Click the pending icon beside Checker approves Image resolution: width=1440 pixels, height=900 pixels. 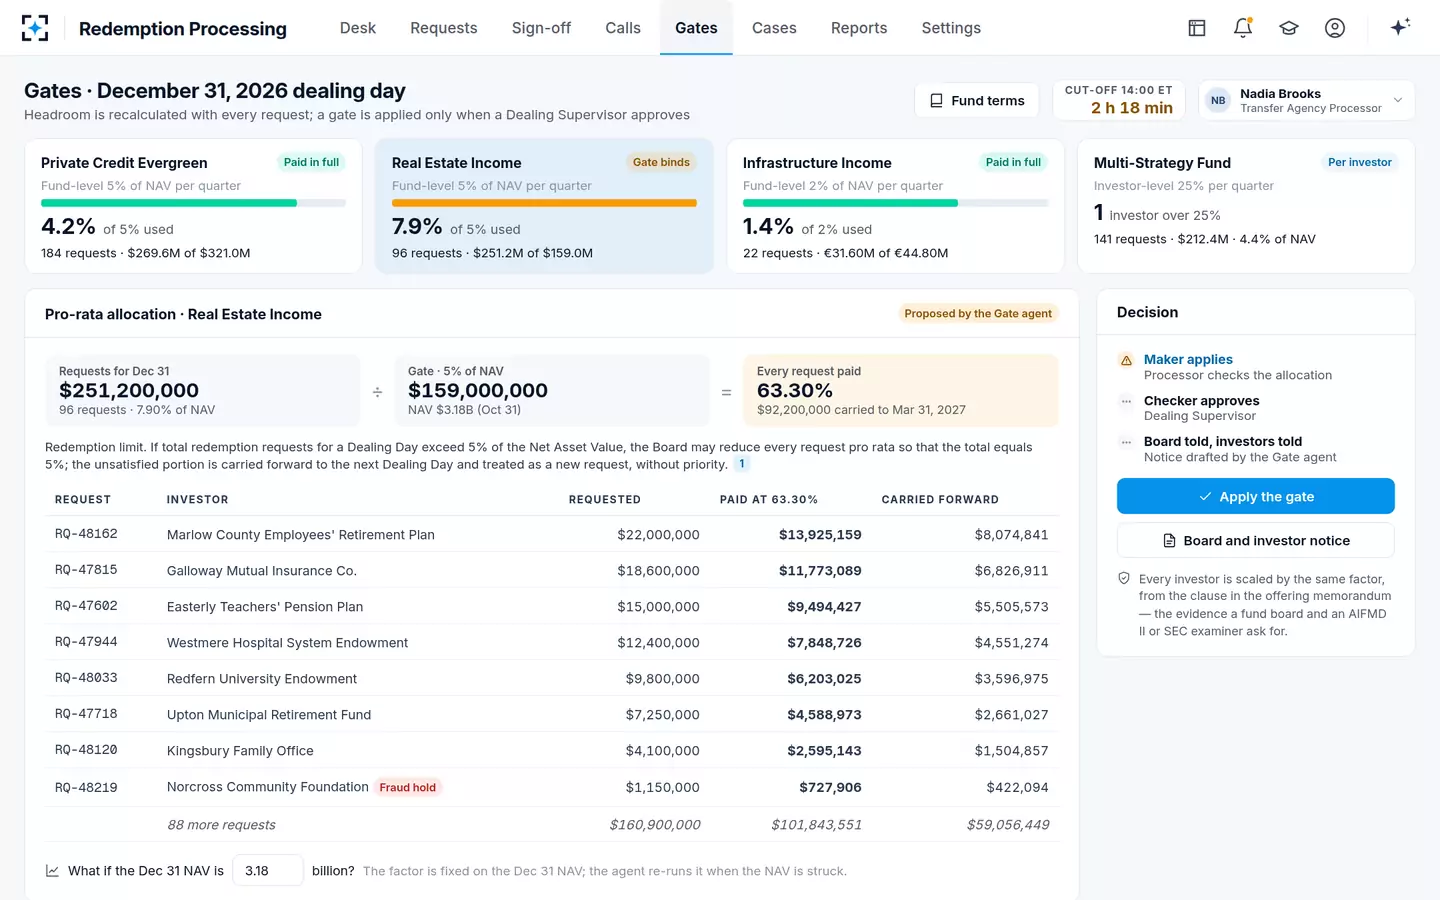[x=1126, y=401]
